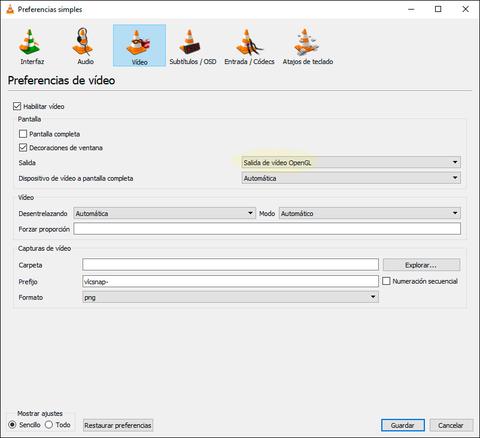This screenshot has width=480, height=438.
Task: Click the Restaurar preferencias button
Action: (x=118, y=425)
